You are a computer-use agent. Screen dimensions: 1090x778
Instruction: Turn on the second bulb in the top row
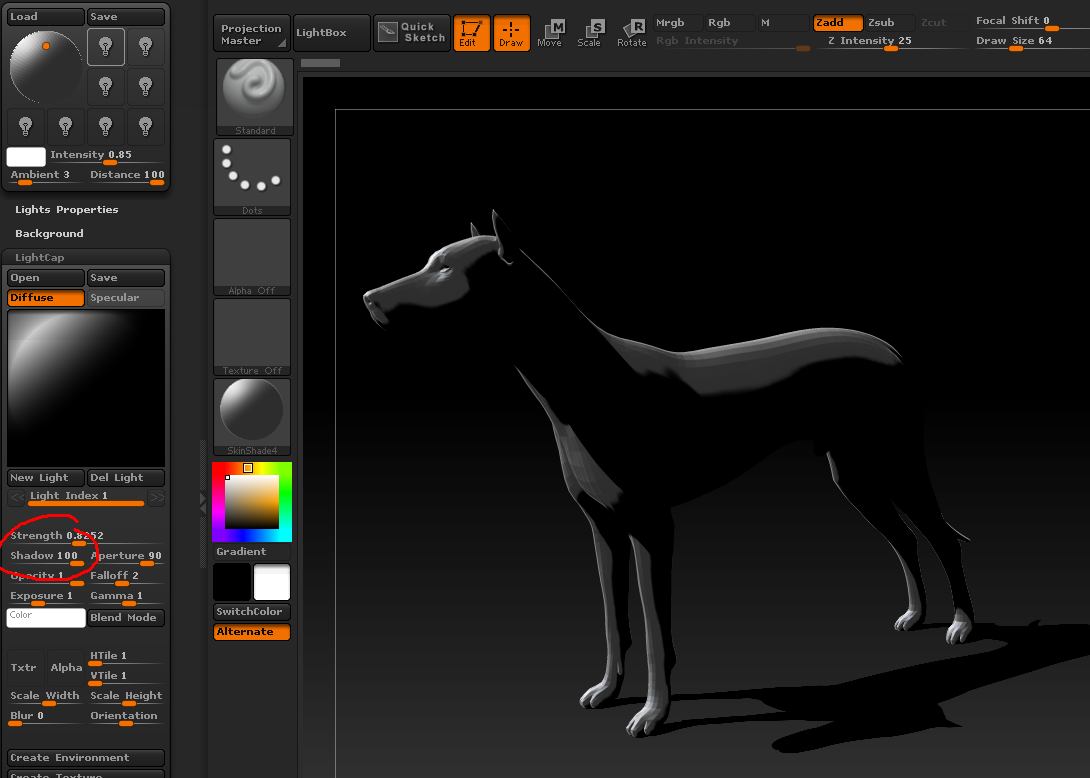[x=145, y=47]
